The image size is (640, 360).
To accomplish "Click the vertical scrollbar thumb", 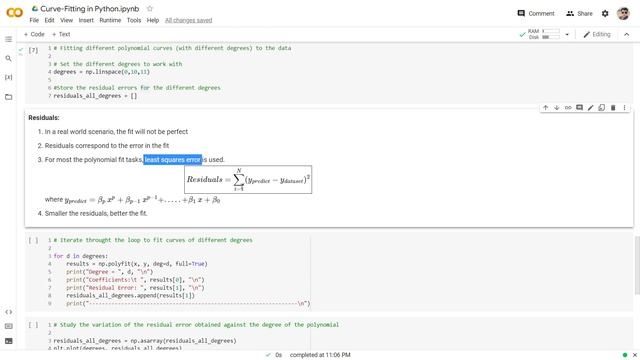I will click(x=637, y=265).
